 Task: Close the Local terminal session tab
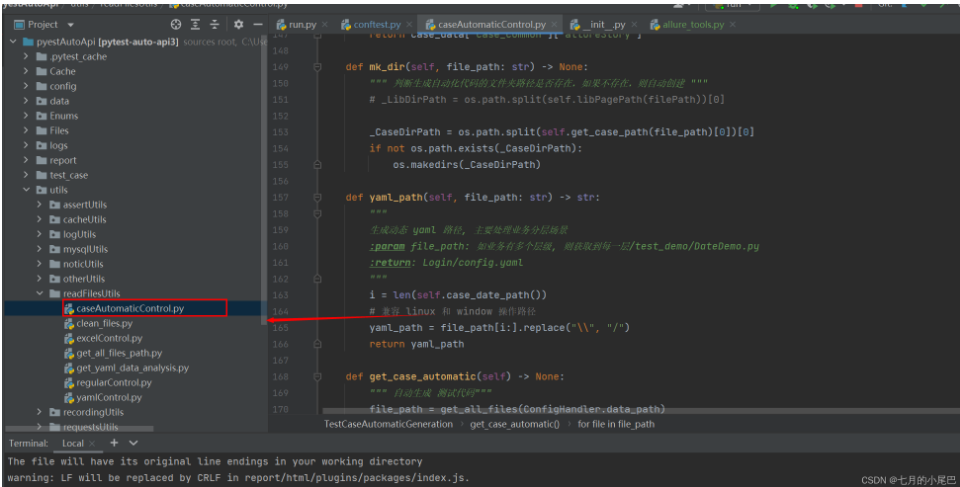click(92, 443)
